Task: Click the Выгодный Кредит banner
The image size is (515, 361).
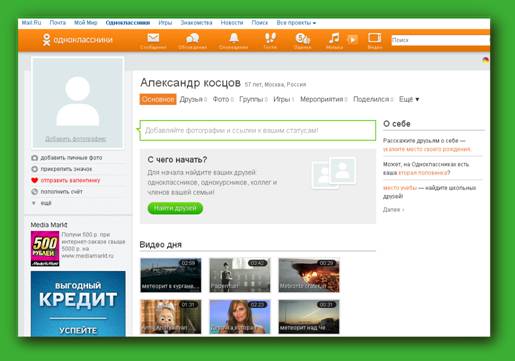Action: click(x=78, y=304)
